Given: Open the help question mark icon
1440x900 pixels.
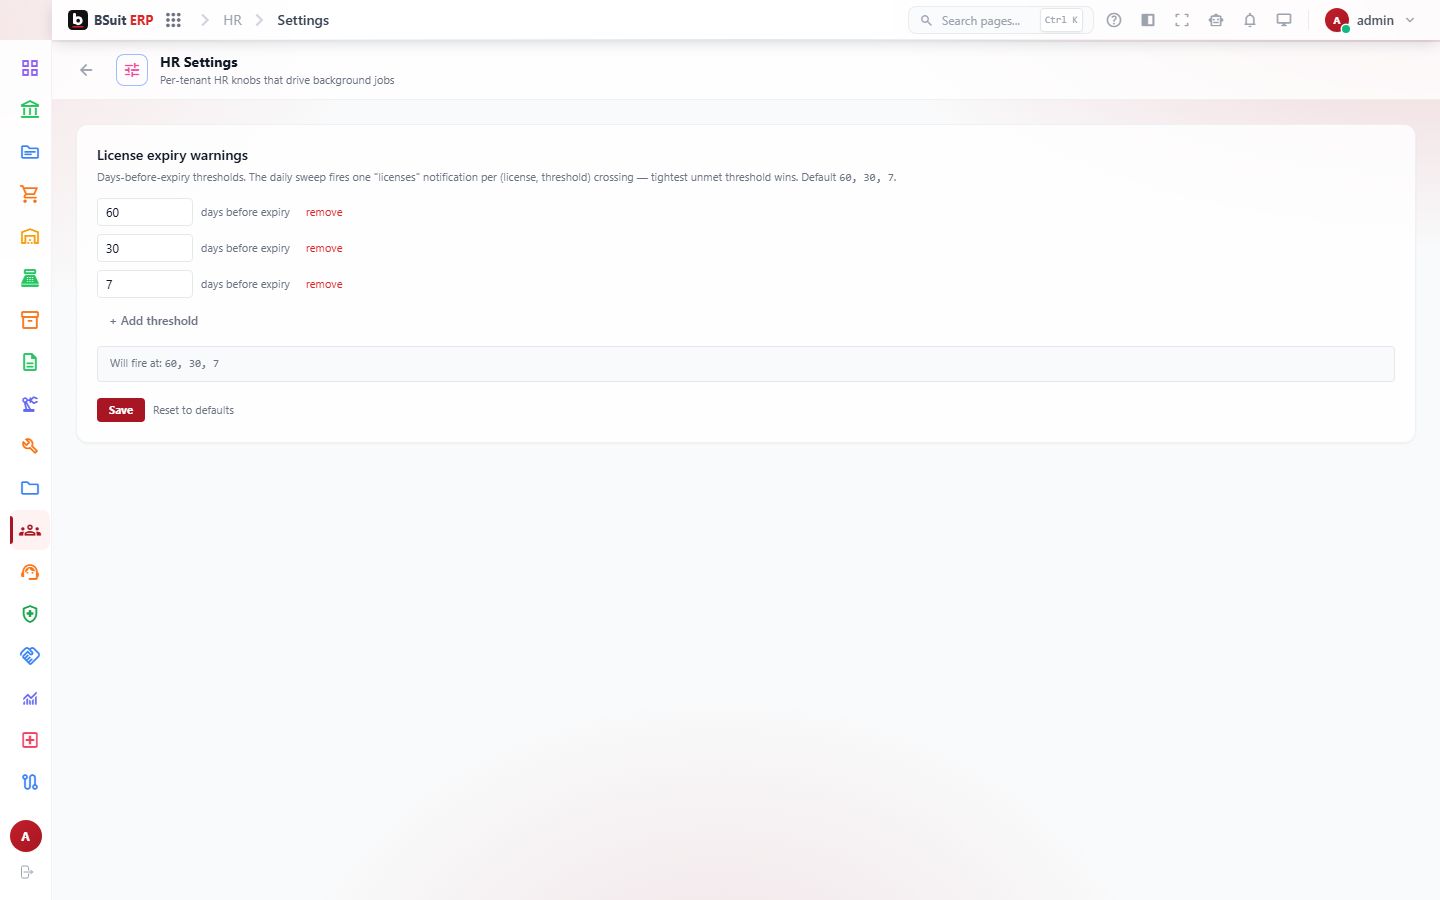Looking at the screenshot, I should [1114, 20].
